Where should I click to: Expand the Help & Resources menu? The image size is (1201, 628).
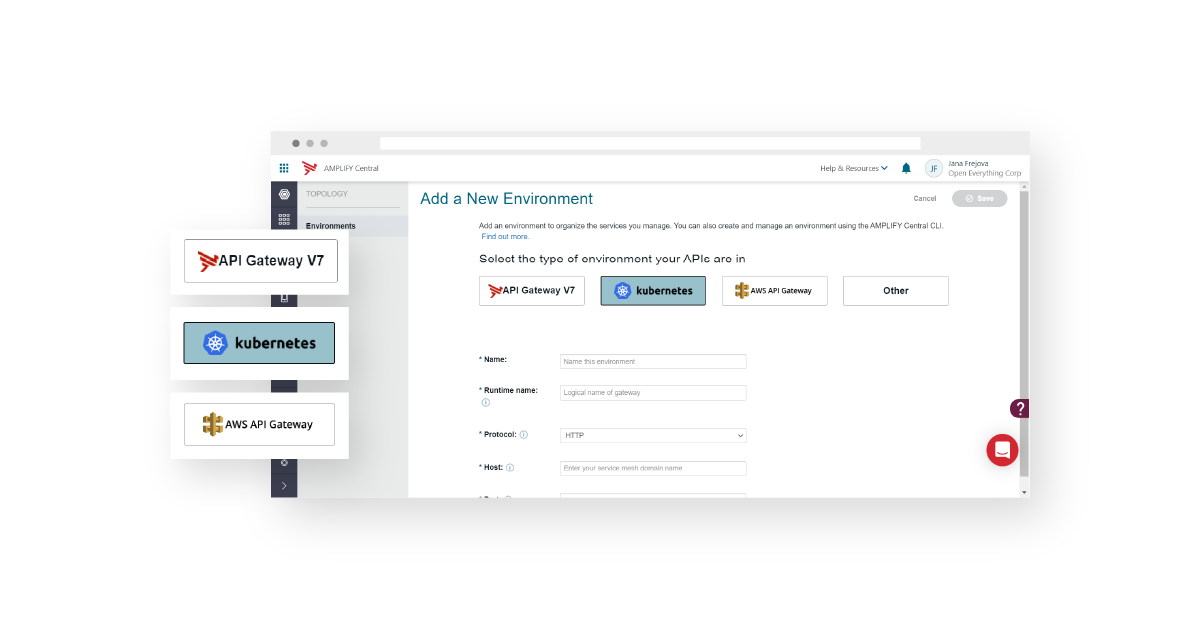point(854,168)
